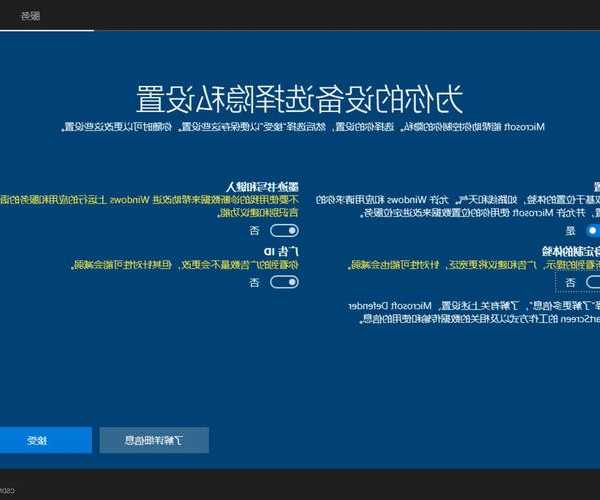Toggle the 墨迹书写和键入 switch
The image size is (600, 500).
[284, 229]
